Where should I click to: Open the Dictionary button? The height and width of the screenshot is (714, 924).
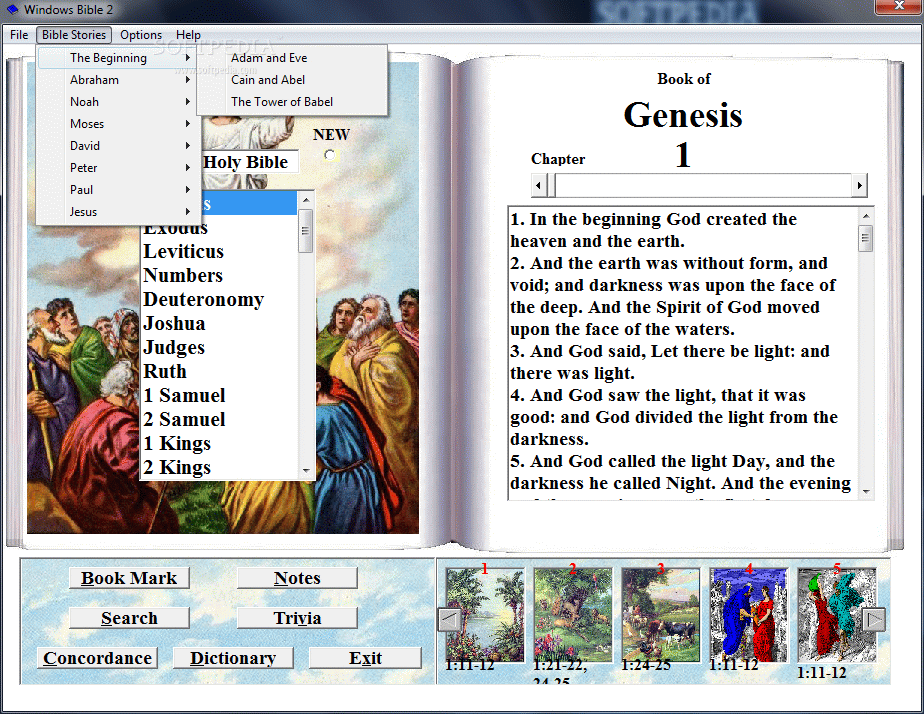pyautogui.click(x=233, y=658)
